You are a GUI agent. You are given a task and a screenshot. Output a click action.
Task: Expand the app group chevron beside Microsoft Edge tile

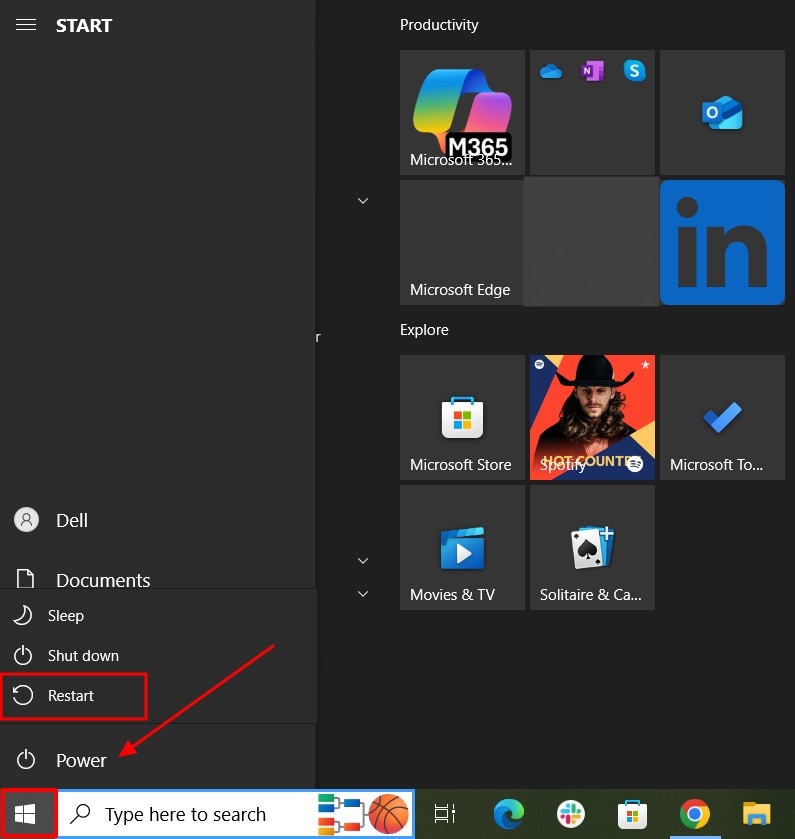click(363, 201)
